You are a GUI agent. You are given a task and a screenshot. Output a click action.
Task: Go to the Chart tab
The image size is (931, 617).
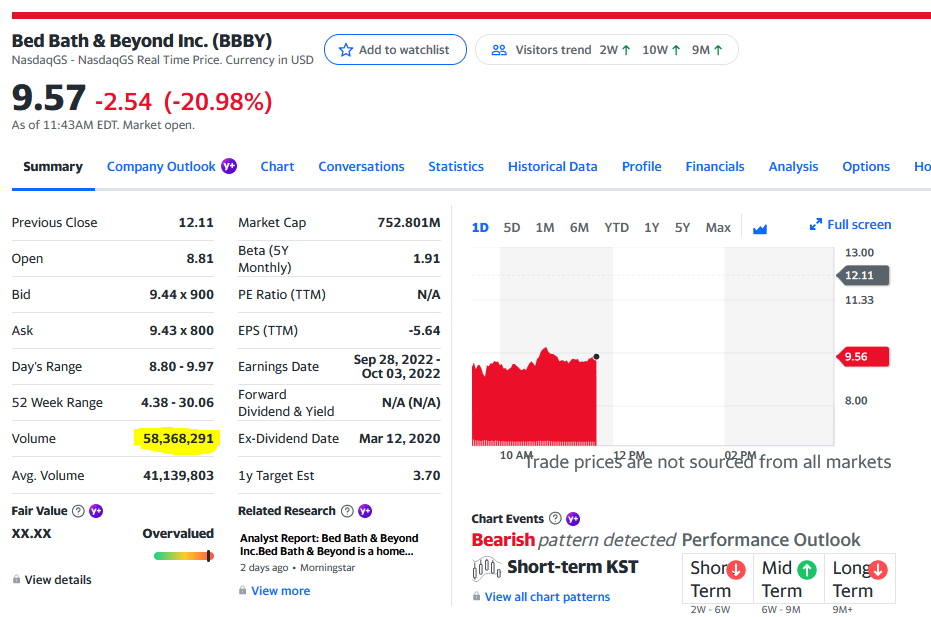click(277, 166)
